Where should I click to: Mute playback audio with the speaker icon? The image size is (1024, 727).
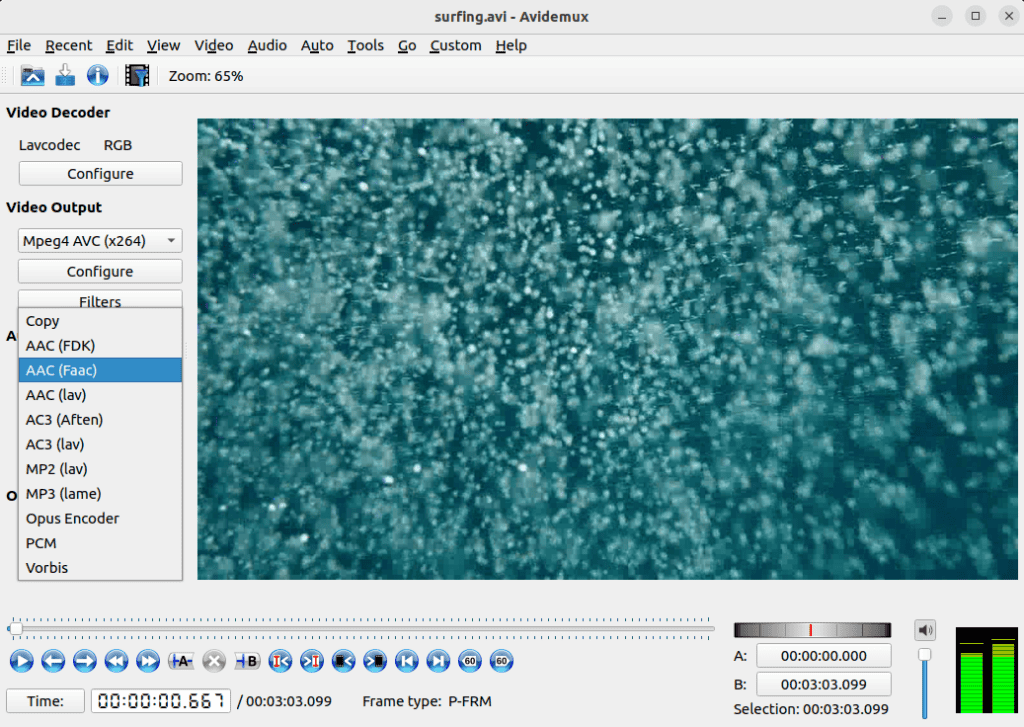[x=925, y=628]
